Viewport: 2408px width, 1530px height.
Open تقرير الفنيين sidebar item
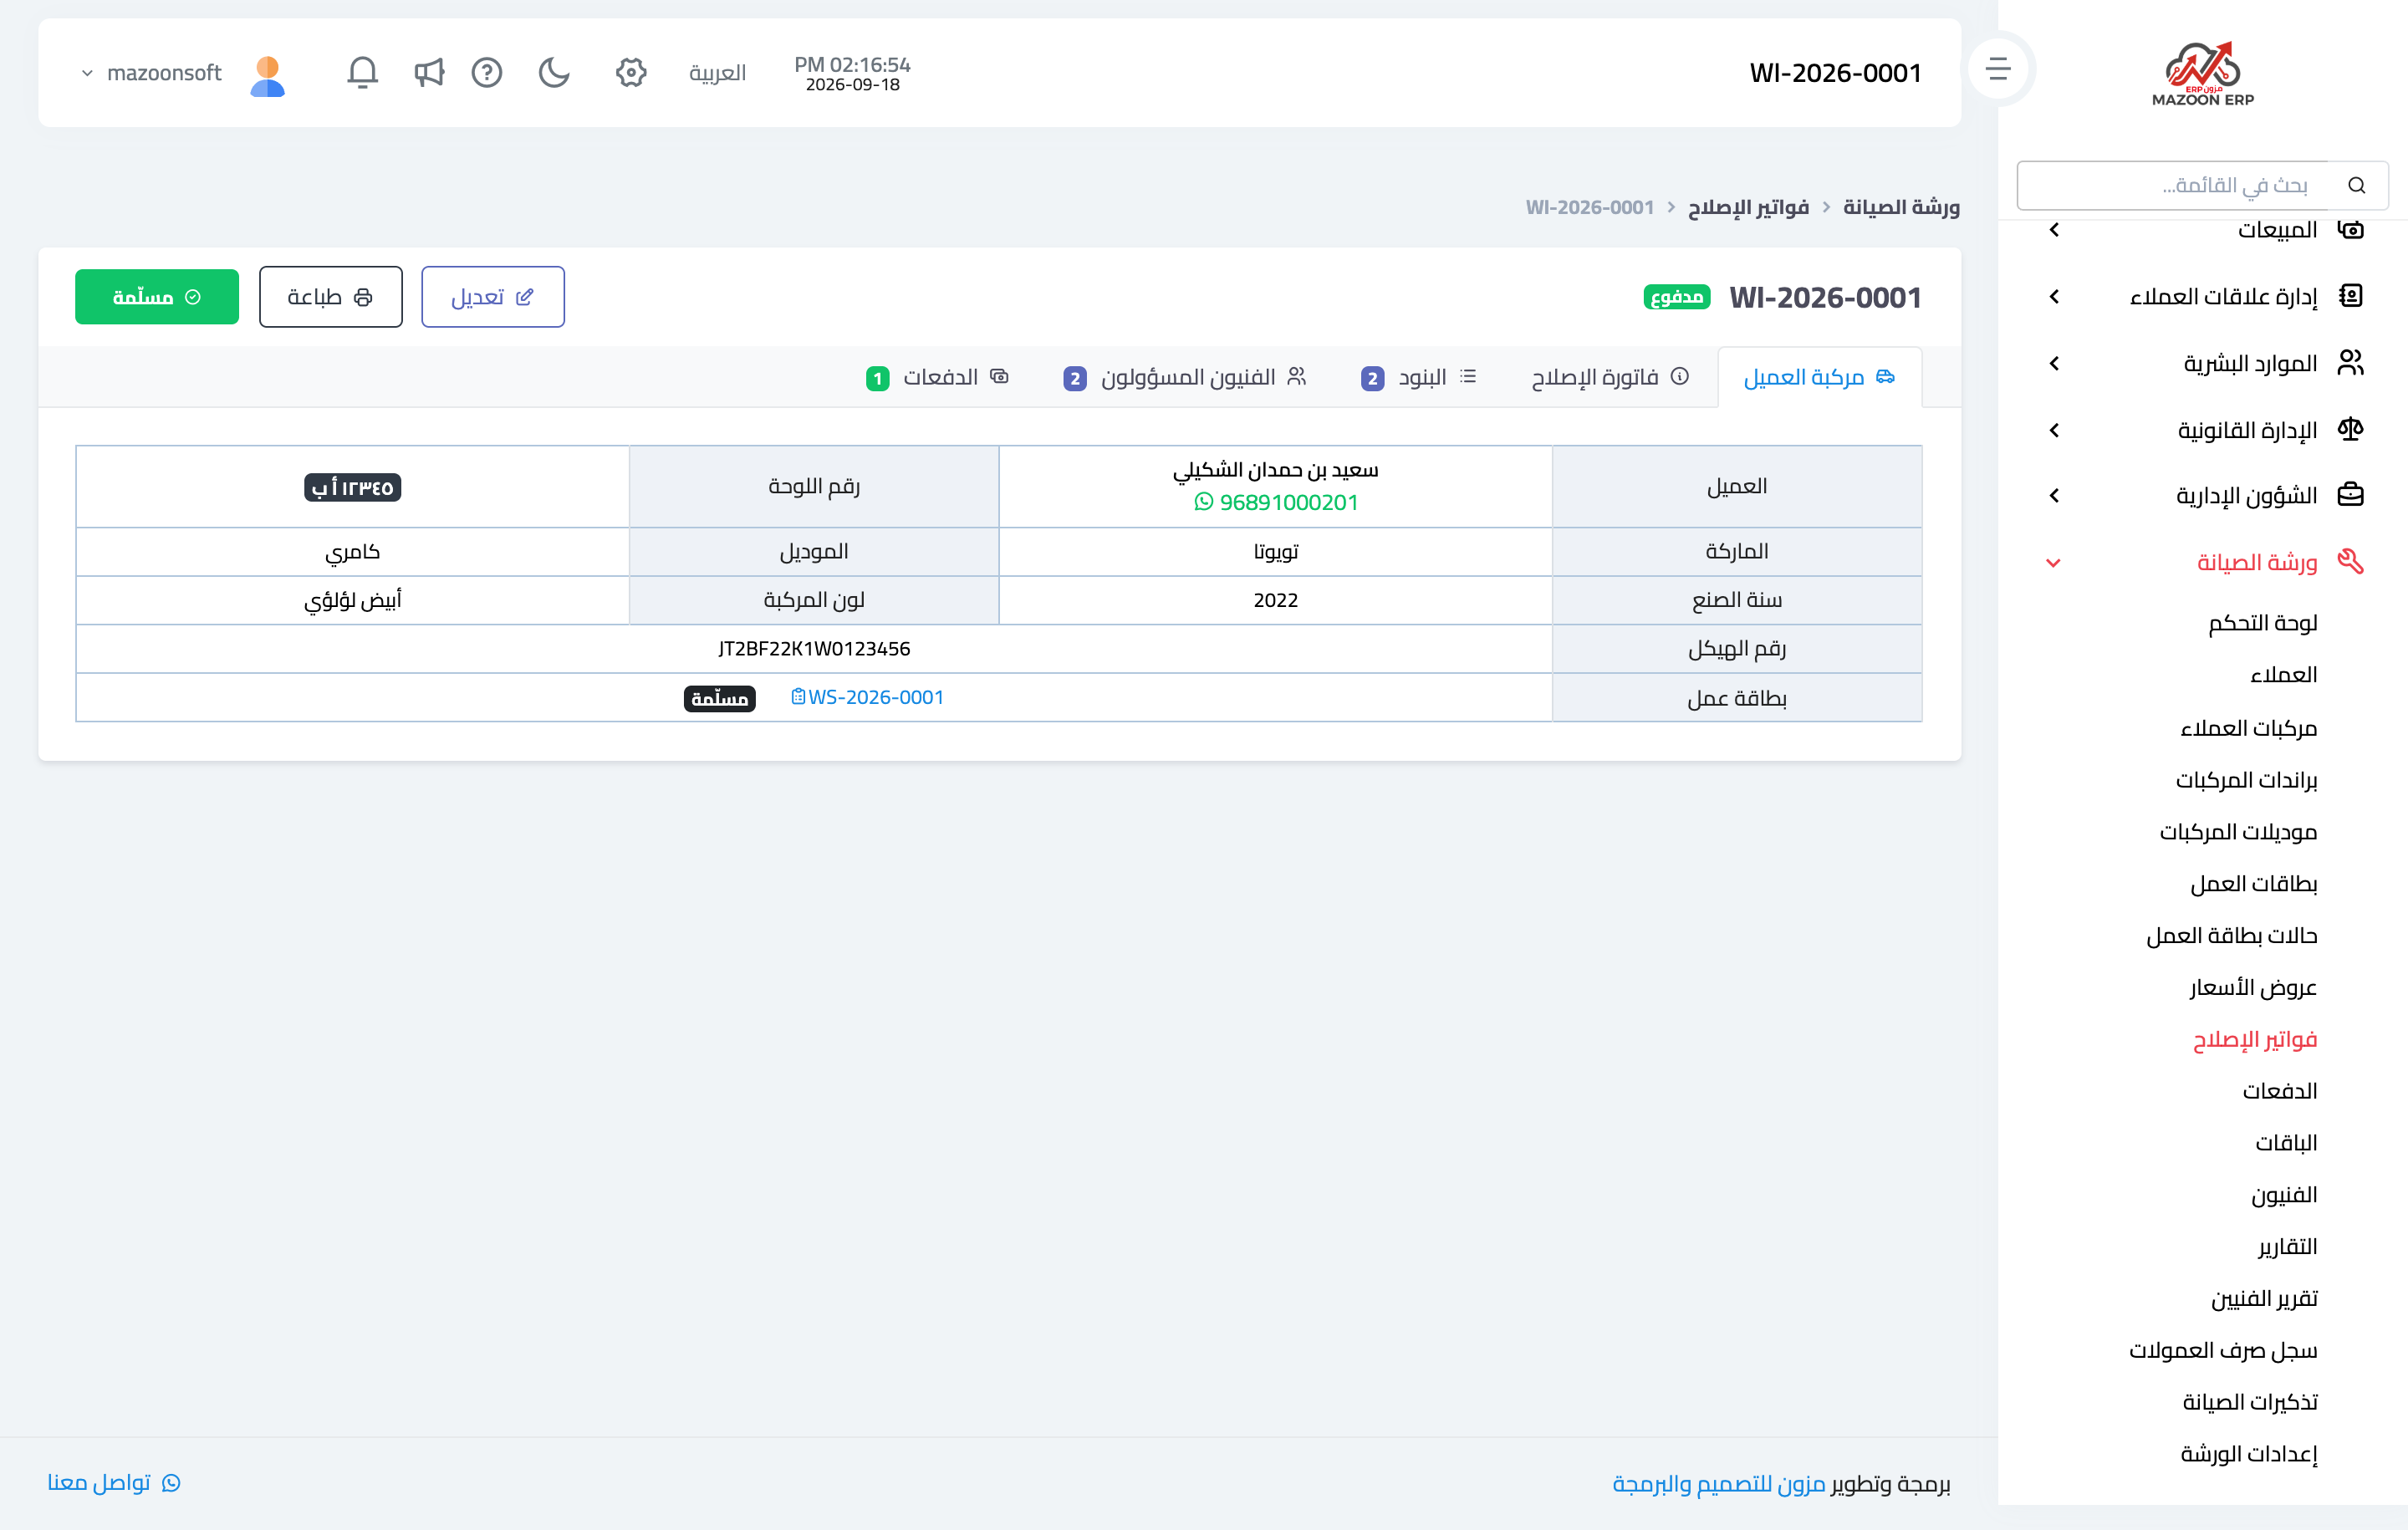2264,1299
